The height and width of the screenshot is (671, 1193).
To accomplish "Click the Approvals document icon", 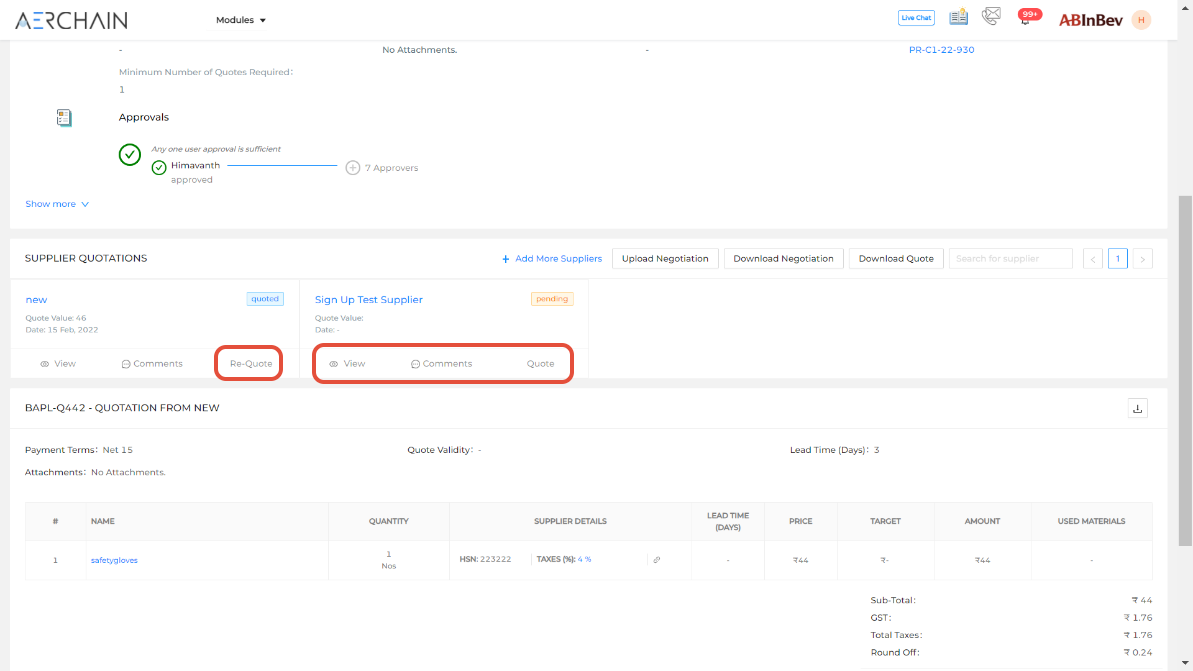I will (64, 117).
